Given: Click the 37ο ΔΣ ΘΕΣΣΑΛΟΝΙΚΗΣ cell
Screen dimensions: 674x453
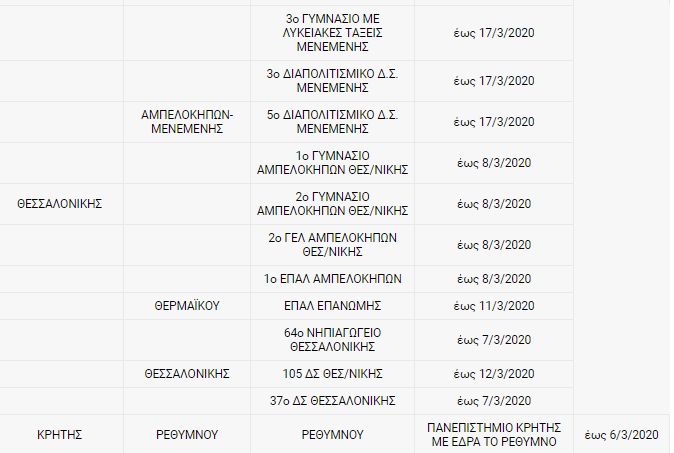Looking at the screenshot, I should pyautogui.click(x=333, y=402).
